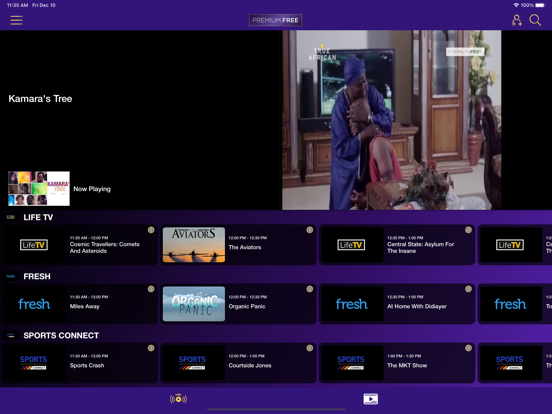Select 'Miles Away' program title

pos(84,307)
